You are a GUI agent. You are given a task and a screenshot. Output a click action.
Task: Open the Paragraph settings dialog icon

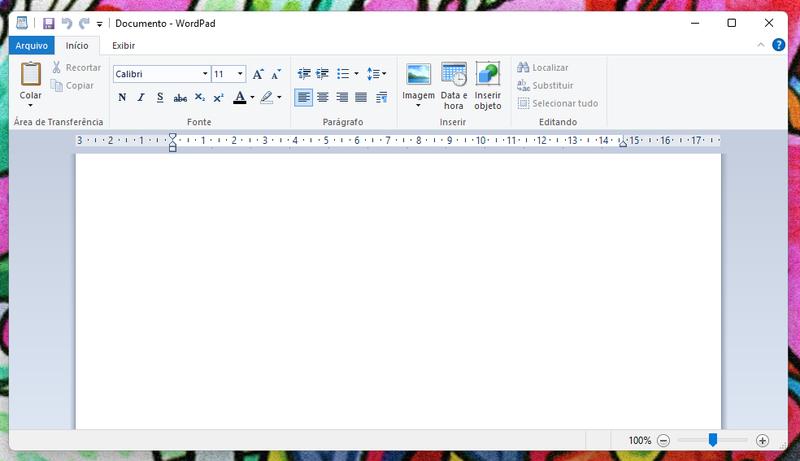382,97
